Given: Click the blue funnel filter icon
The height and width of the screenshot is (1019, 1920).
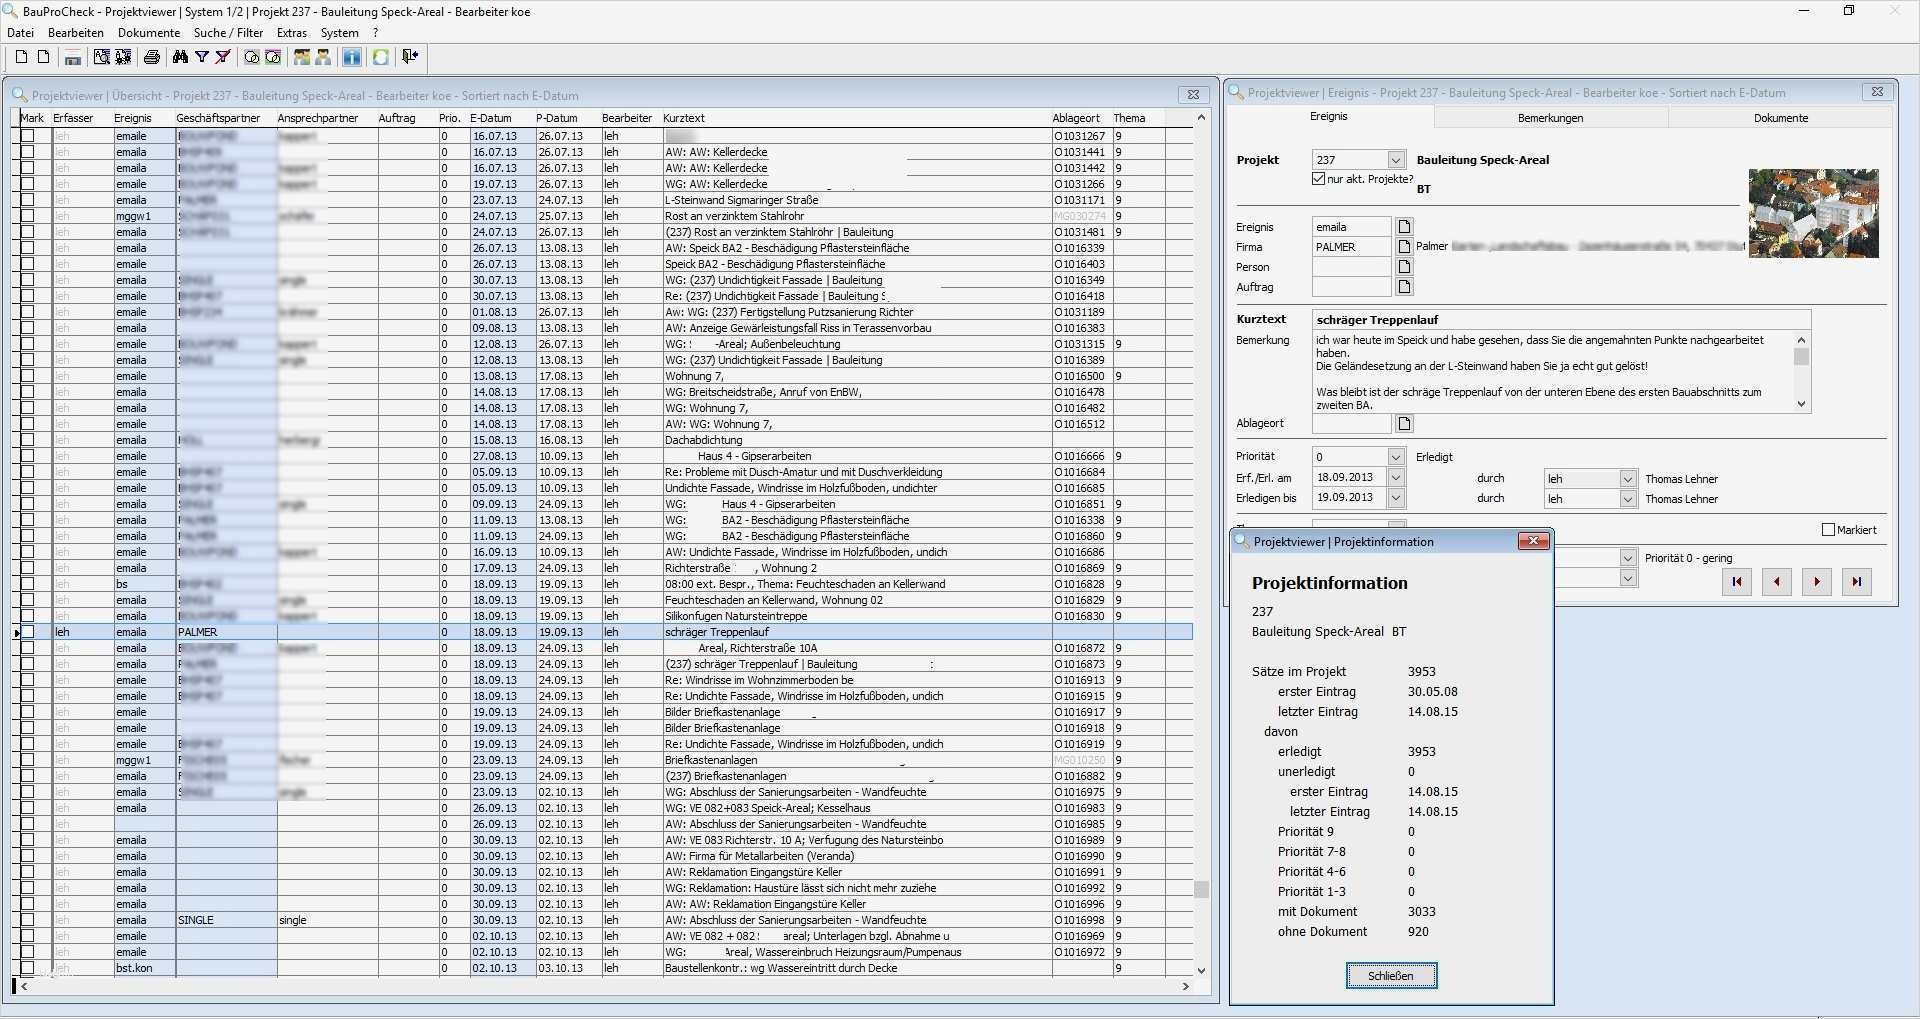Looking at the screenshot, I should pyautogui.click(x=202, y=57).
